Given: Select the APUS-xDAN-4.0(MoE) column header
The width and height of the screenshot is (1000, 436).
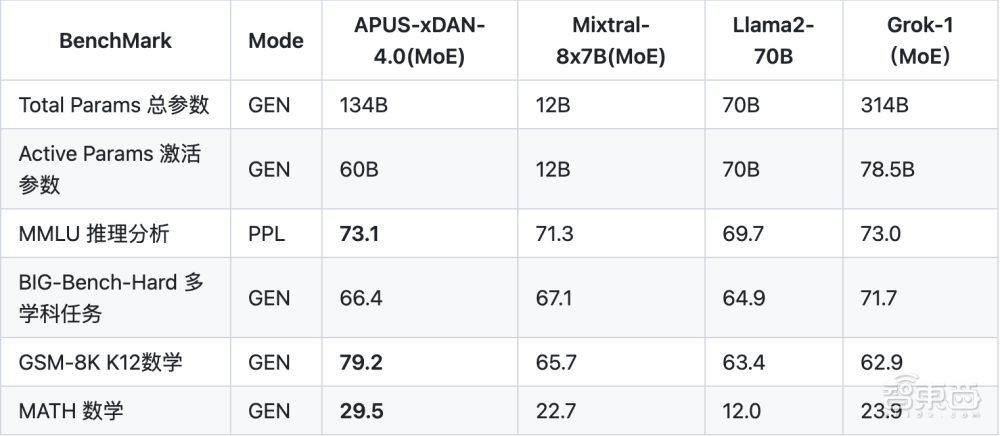Looking at the screenshot, I should point(419,41).
